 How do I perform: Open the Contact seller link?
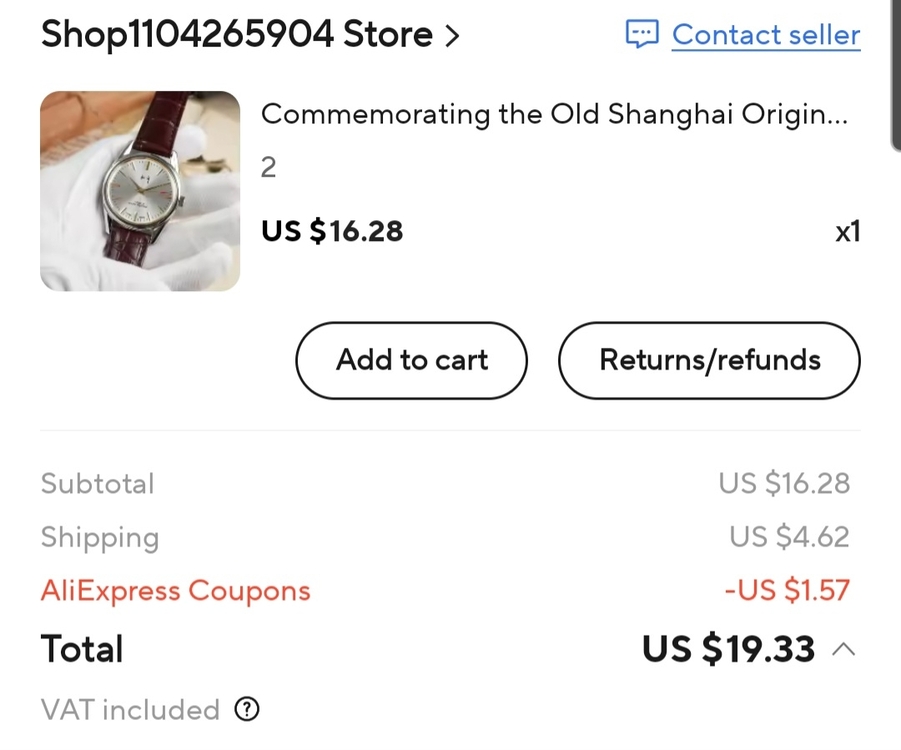coord(766,34)
